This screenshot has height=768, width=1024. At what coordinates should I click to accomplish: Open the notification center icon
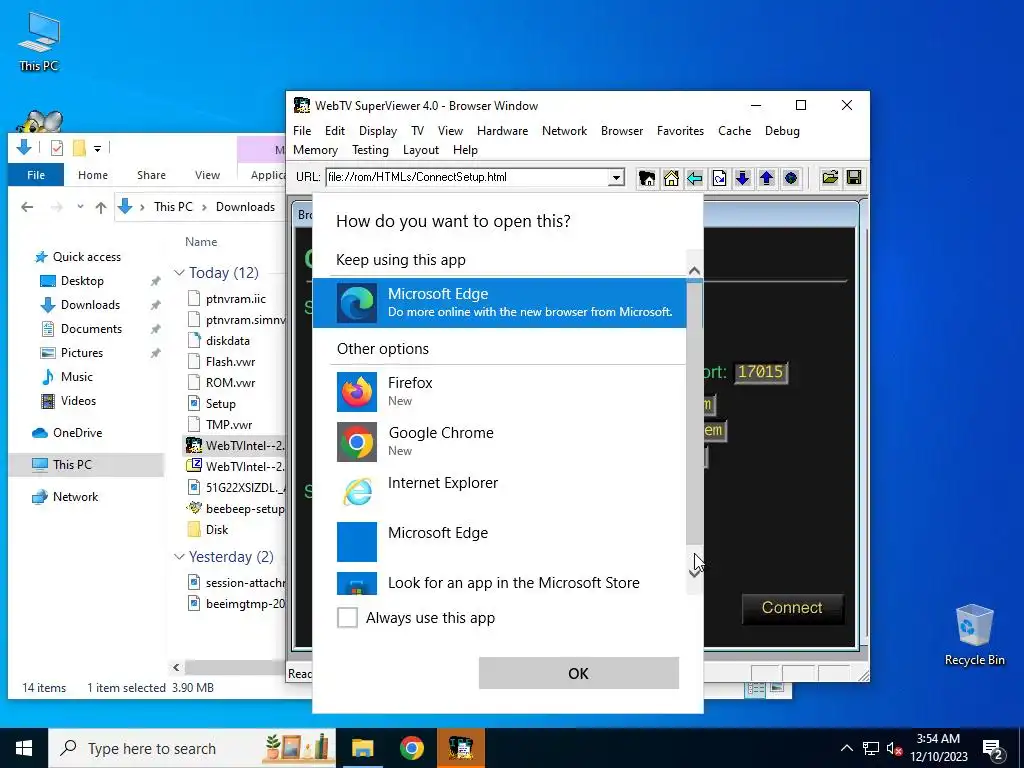[993, 749]
